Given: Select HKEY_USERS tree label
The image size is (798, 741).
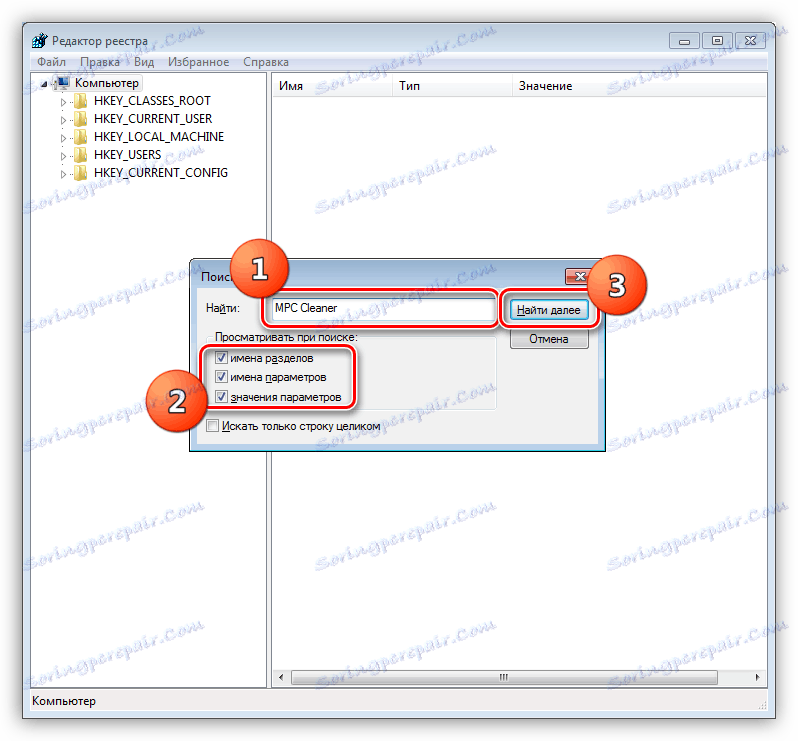Looking at the screenshot, I should (x=127, y=155).
